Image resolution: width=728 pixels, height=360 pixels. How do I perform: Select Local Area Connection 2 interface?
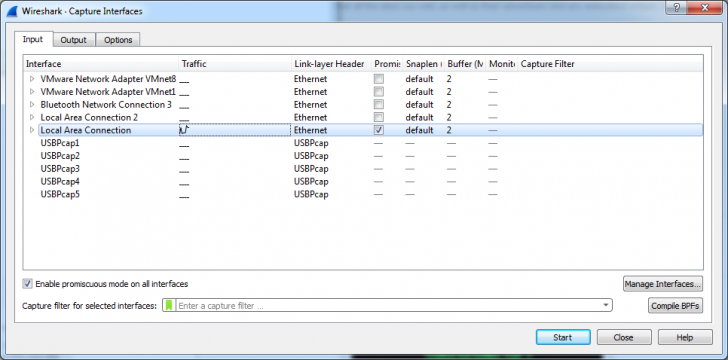tap(89, 117)
